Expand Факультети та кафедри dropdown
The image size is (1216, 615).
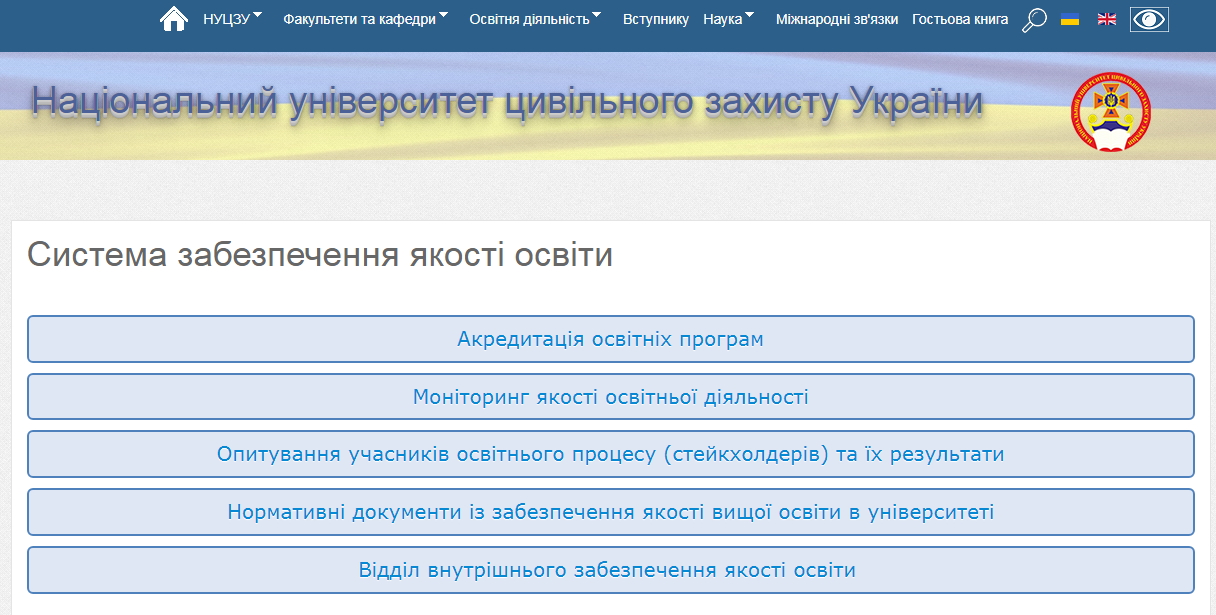[x=365, y=19]
